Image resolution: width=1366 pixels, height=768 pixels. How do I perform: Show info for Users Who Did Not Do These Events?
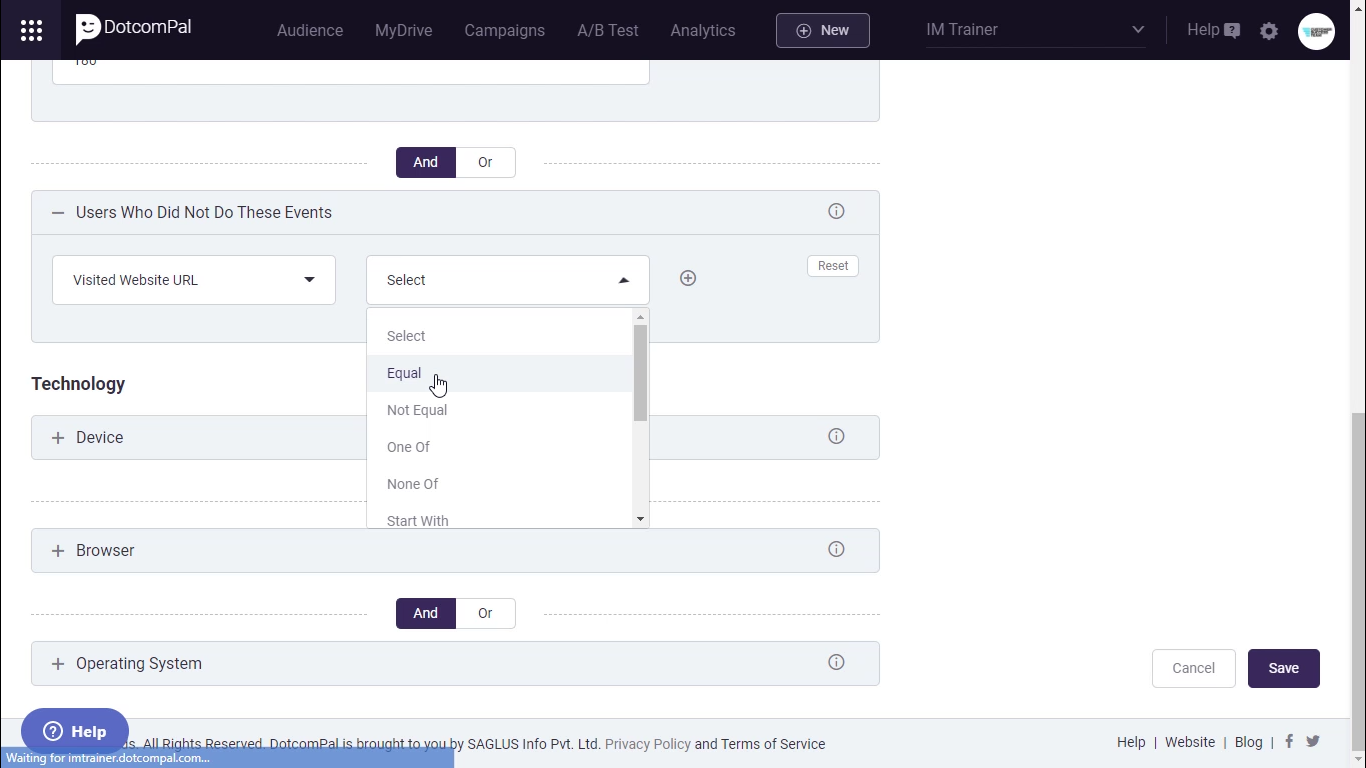click(x=836, y=212)
